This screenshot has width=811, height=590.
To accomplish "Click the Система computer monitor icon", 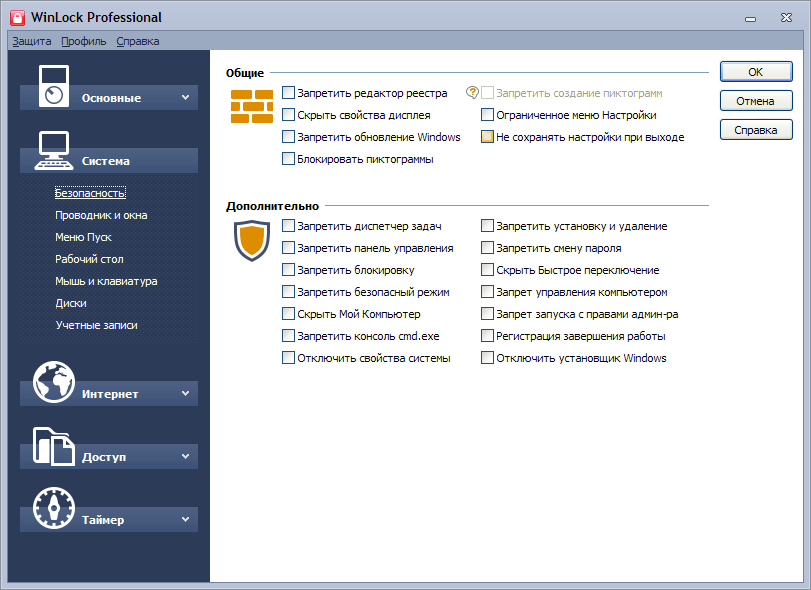I will pyautogui.click(x=54, y=150).
